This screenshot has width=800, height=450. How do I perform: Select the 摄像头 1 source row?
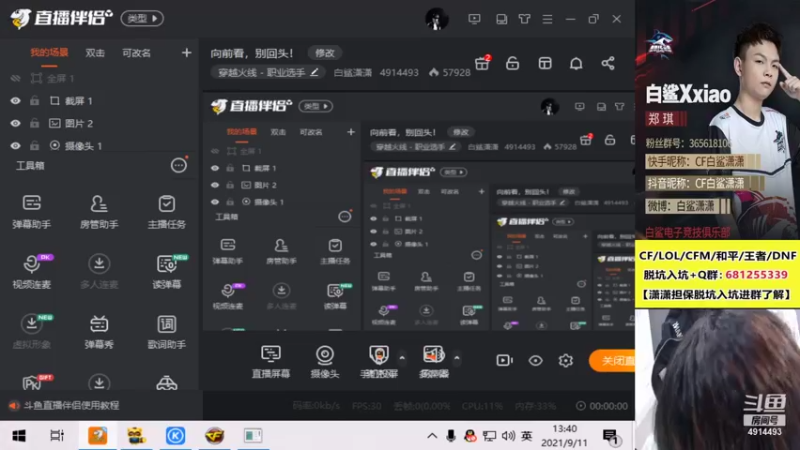coord(99,145)
